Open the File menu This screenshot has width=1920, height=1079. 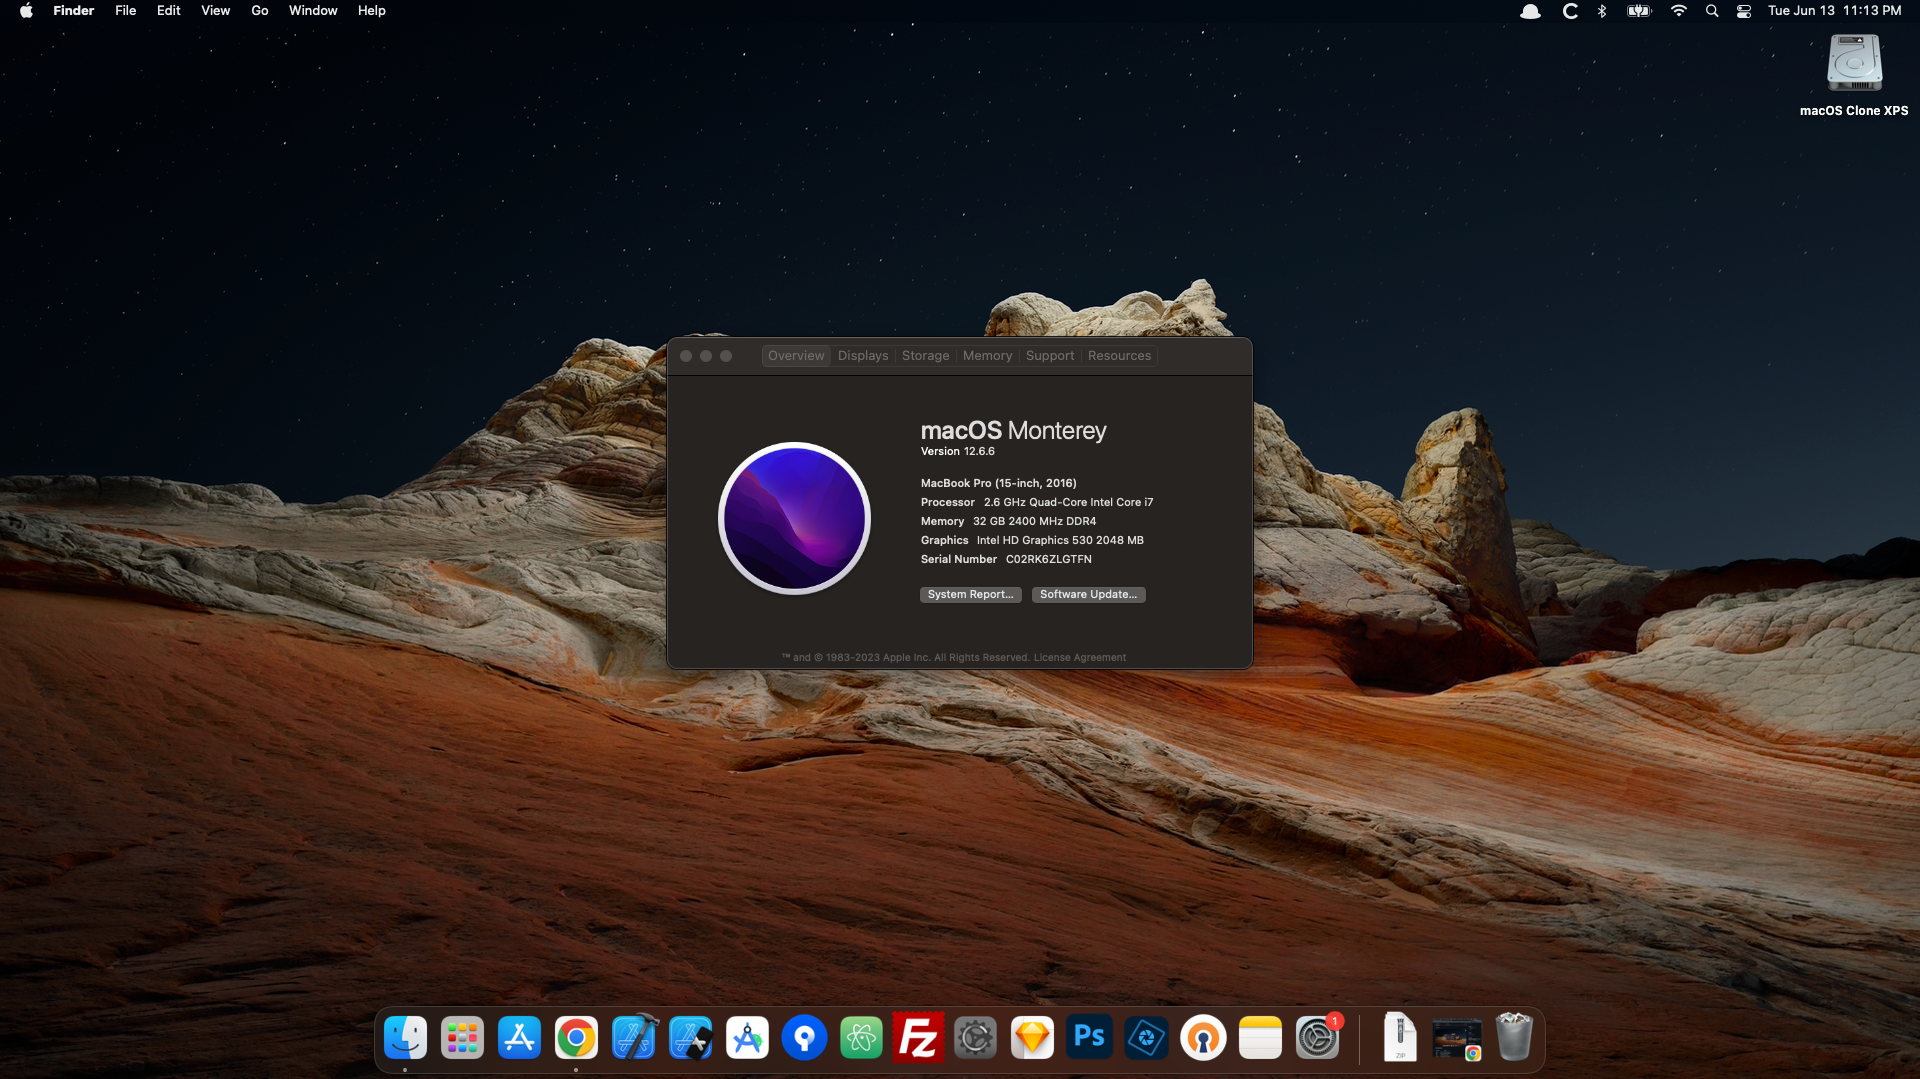(x=125, y=11)
